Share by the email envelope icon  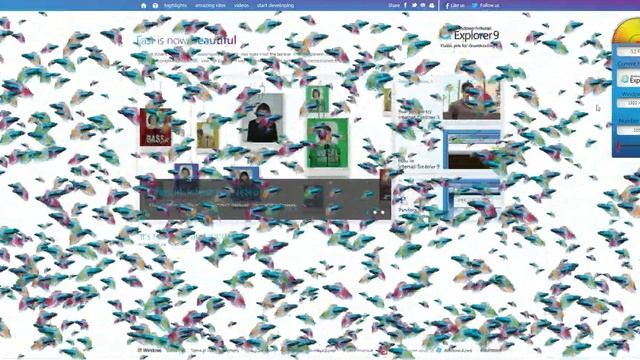(x=423, y=5)
